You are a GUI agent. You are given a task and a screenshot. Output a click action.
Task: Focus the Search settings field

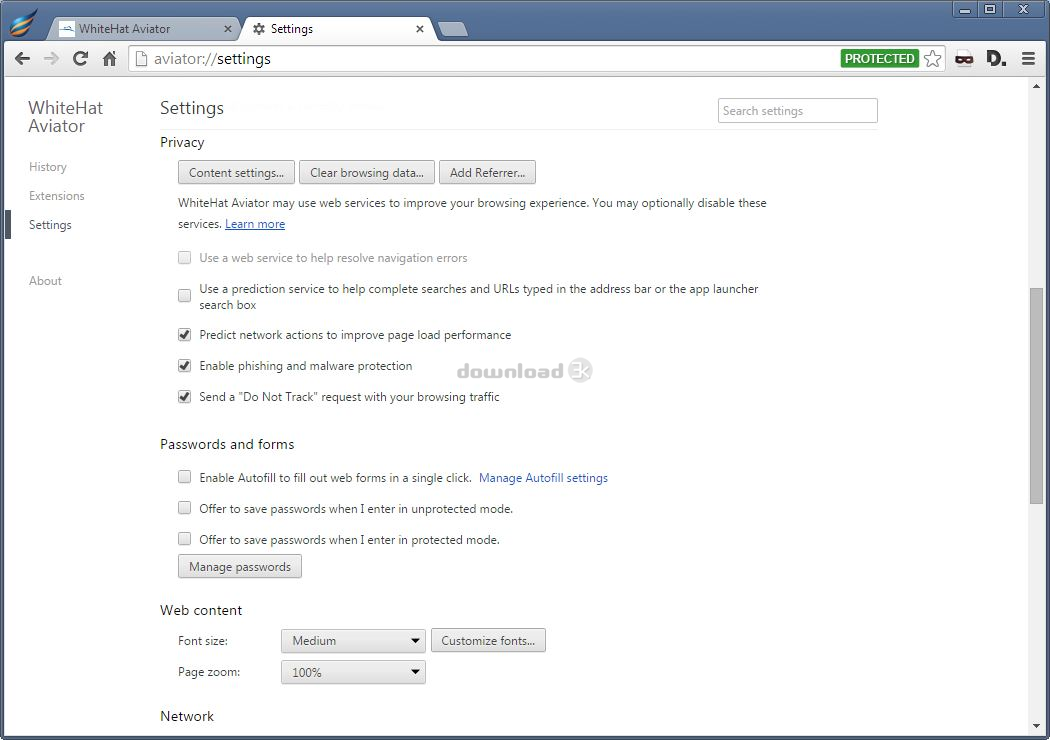[798, 110]
